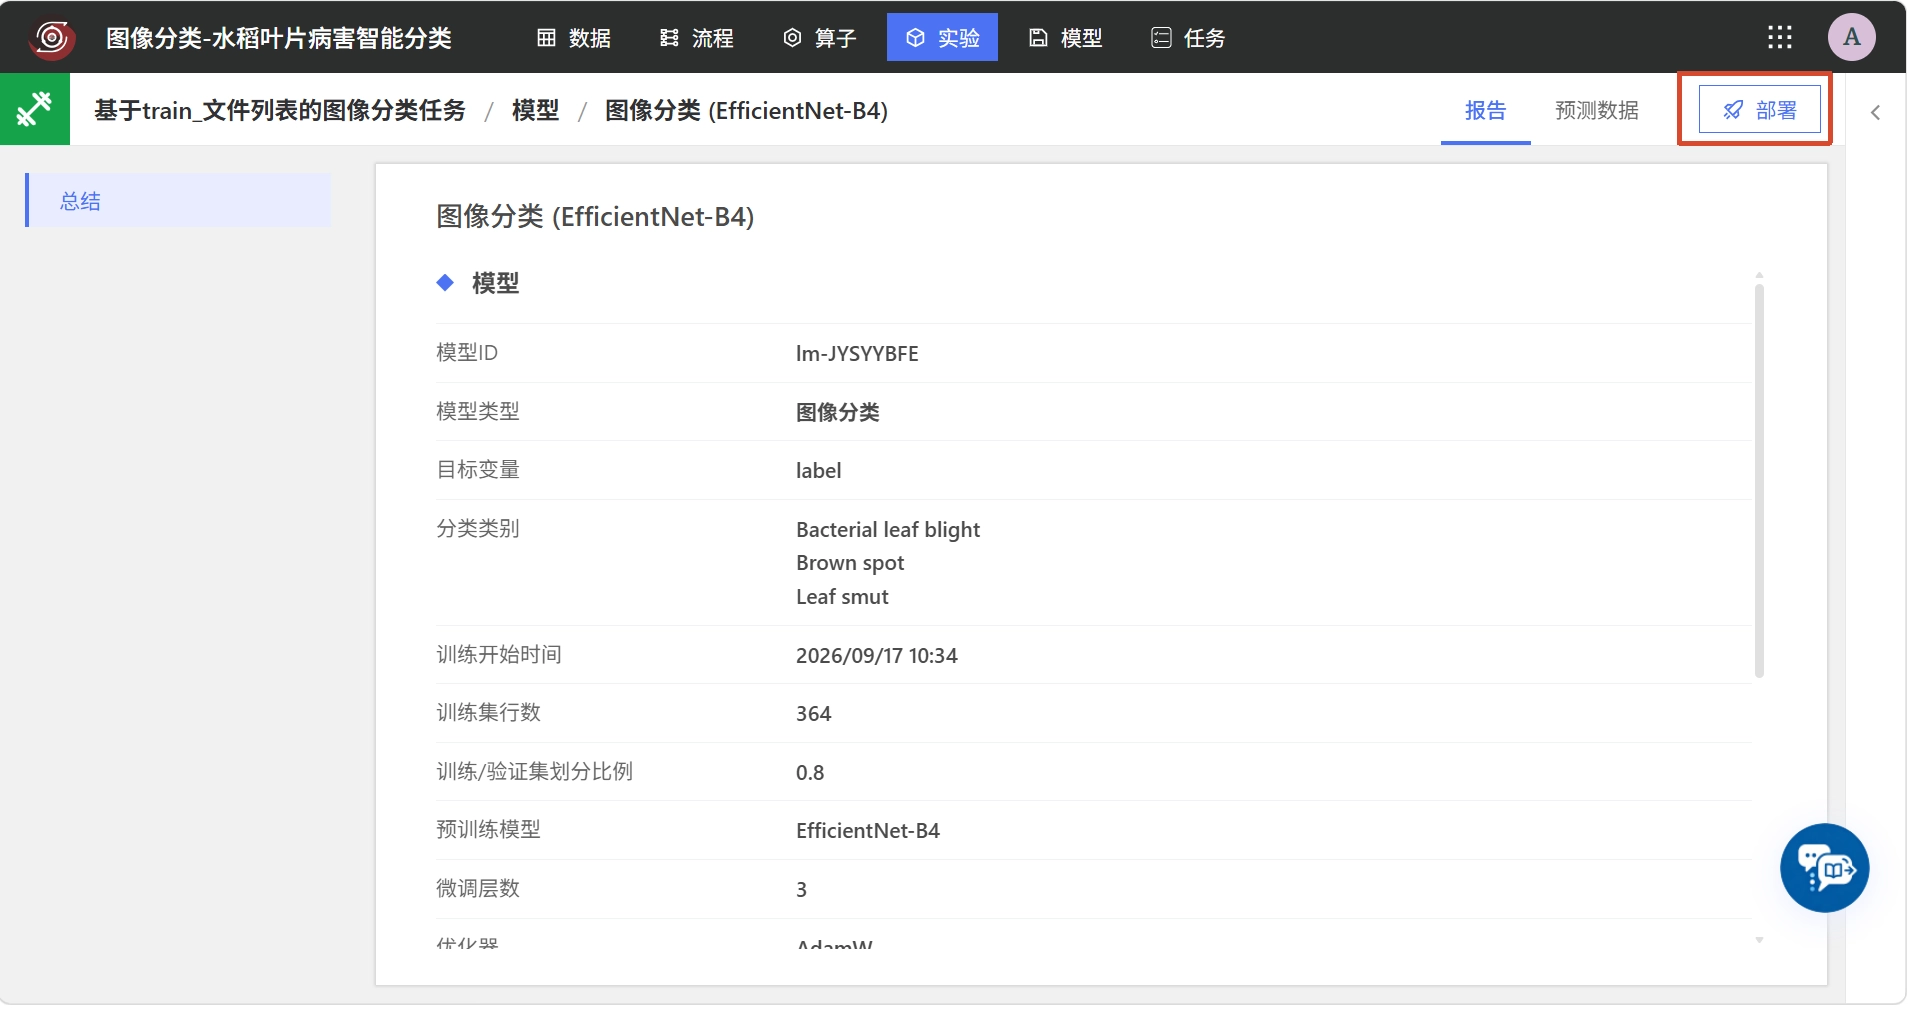Click the scroll up arrow in report

(x=1759, y=274)
